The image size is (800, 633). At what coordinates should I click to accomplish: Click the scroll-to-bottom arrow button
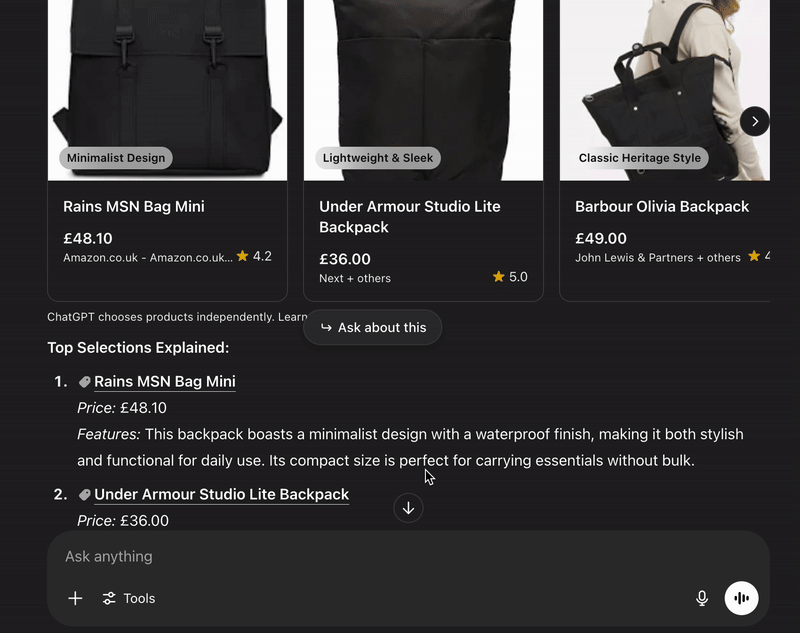pos(408,508)
